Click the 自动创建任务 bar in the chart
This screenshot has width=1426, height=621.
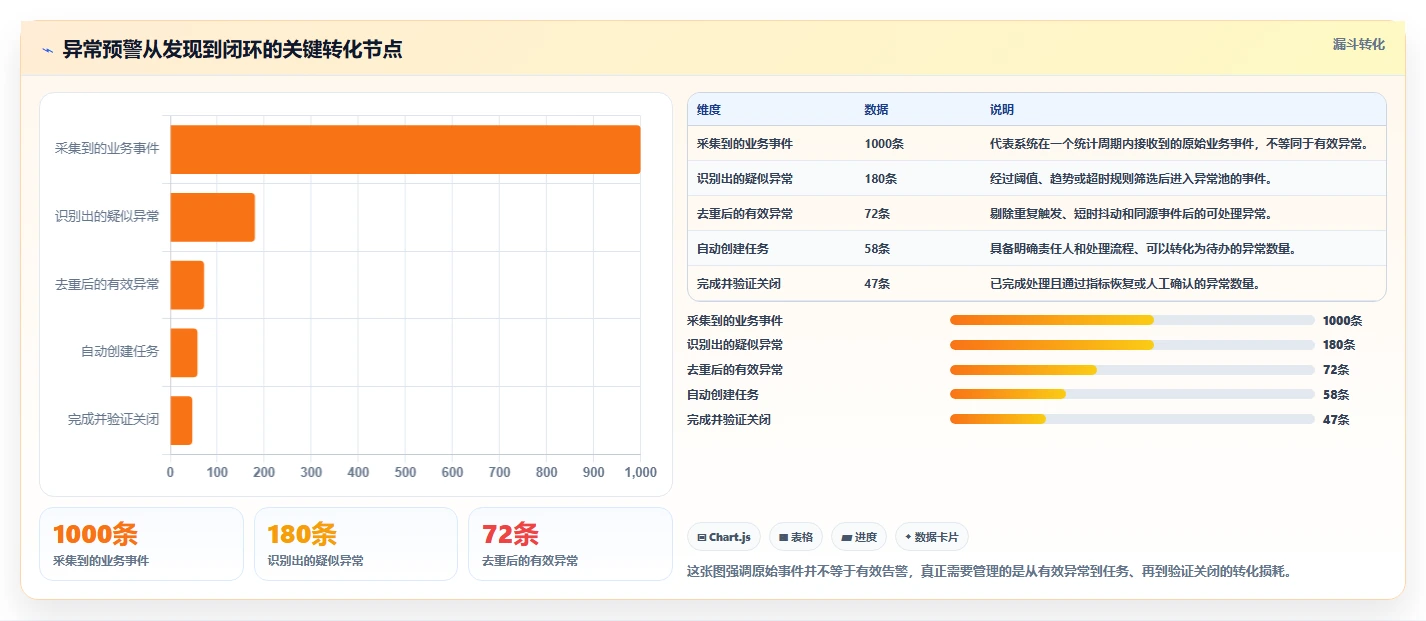(x=184, y=352)
